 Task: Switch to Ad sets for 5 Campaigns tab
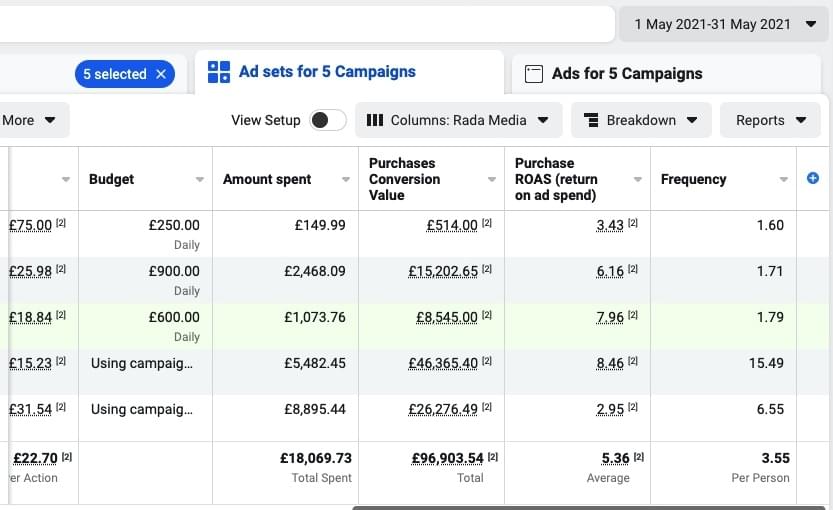(x=327, y=72)
